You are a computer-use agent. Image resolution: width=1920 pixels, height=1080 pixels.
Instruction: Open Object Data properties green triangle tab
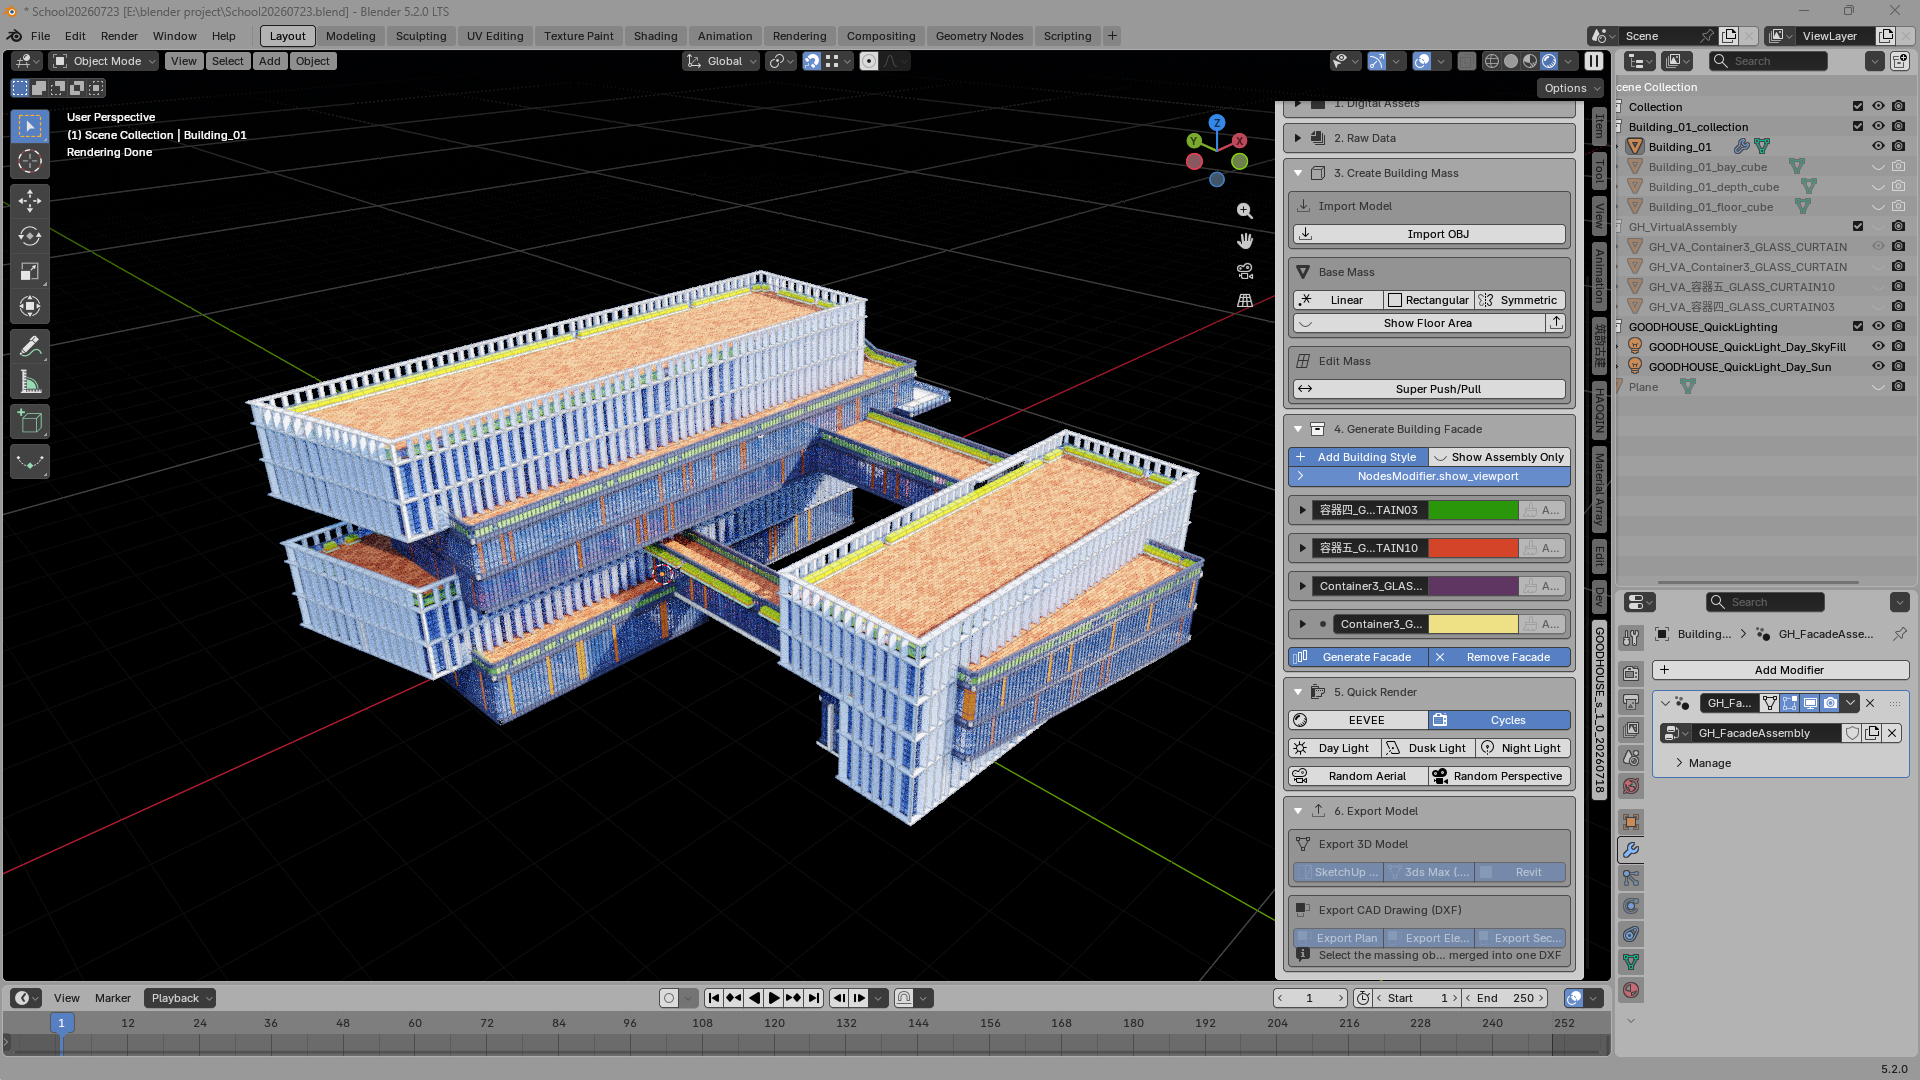click(1631, 962)
